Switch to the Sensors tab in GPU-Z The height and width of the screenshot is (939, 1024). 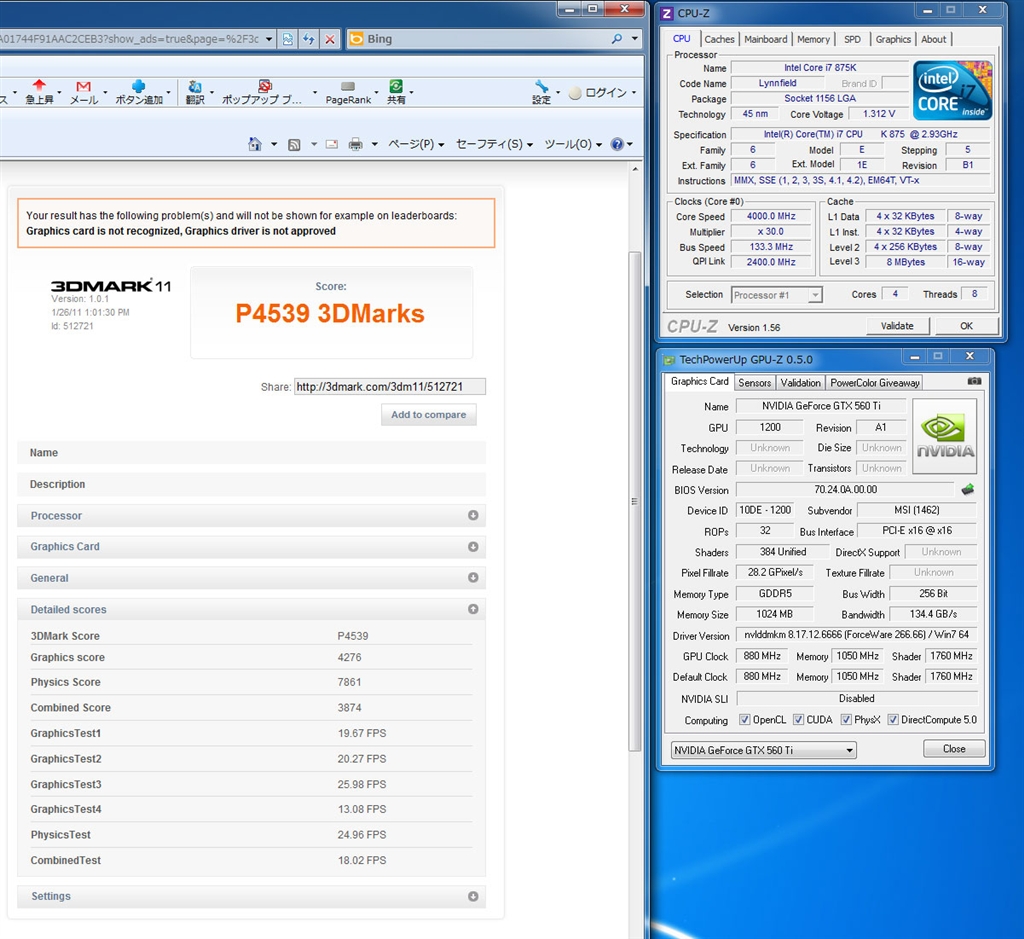coord(754,383)
